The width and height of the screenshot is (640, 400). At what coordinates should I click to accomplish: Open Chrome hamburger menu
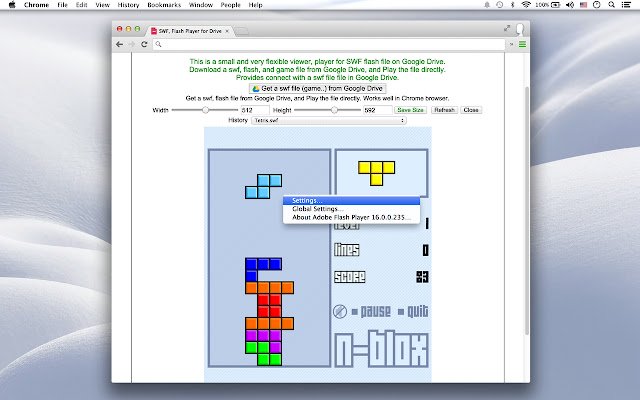pyautogui.click(x=522, y=44)
